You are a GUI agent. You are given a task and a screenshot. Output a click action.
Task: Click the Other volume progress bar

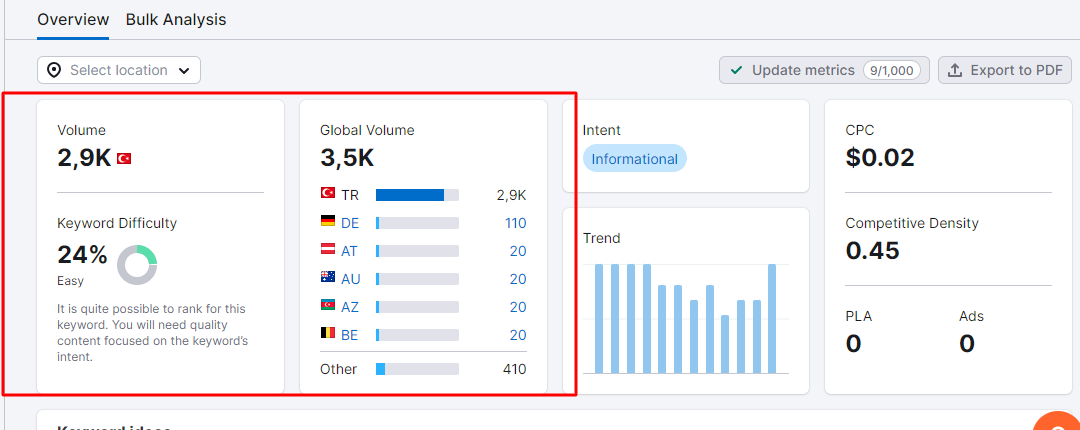[417, 369]
